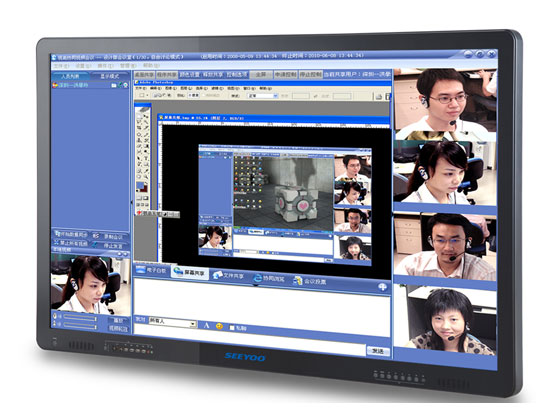The image size is (560, 420).
Task: Click the button beside the microphone volume slider
Action: [118, 320]
